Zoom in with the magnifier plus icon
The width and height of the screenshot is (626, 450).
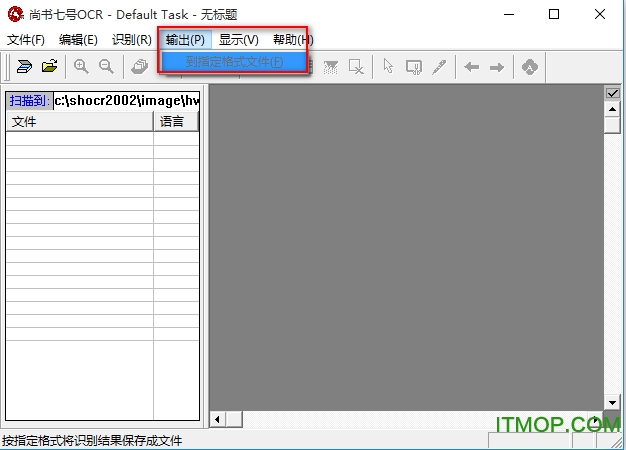click(81, 67)
